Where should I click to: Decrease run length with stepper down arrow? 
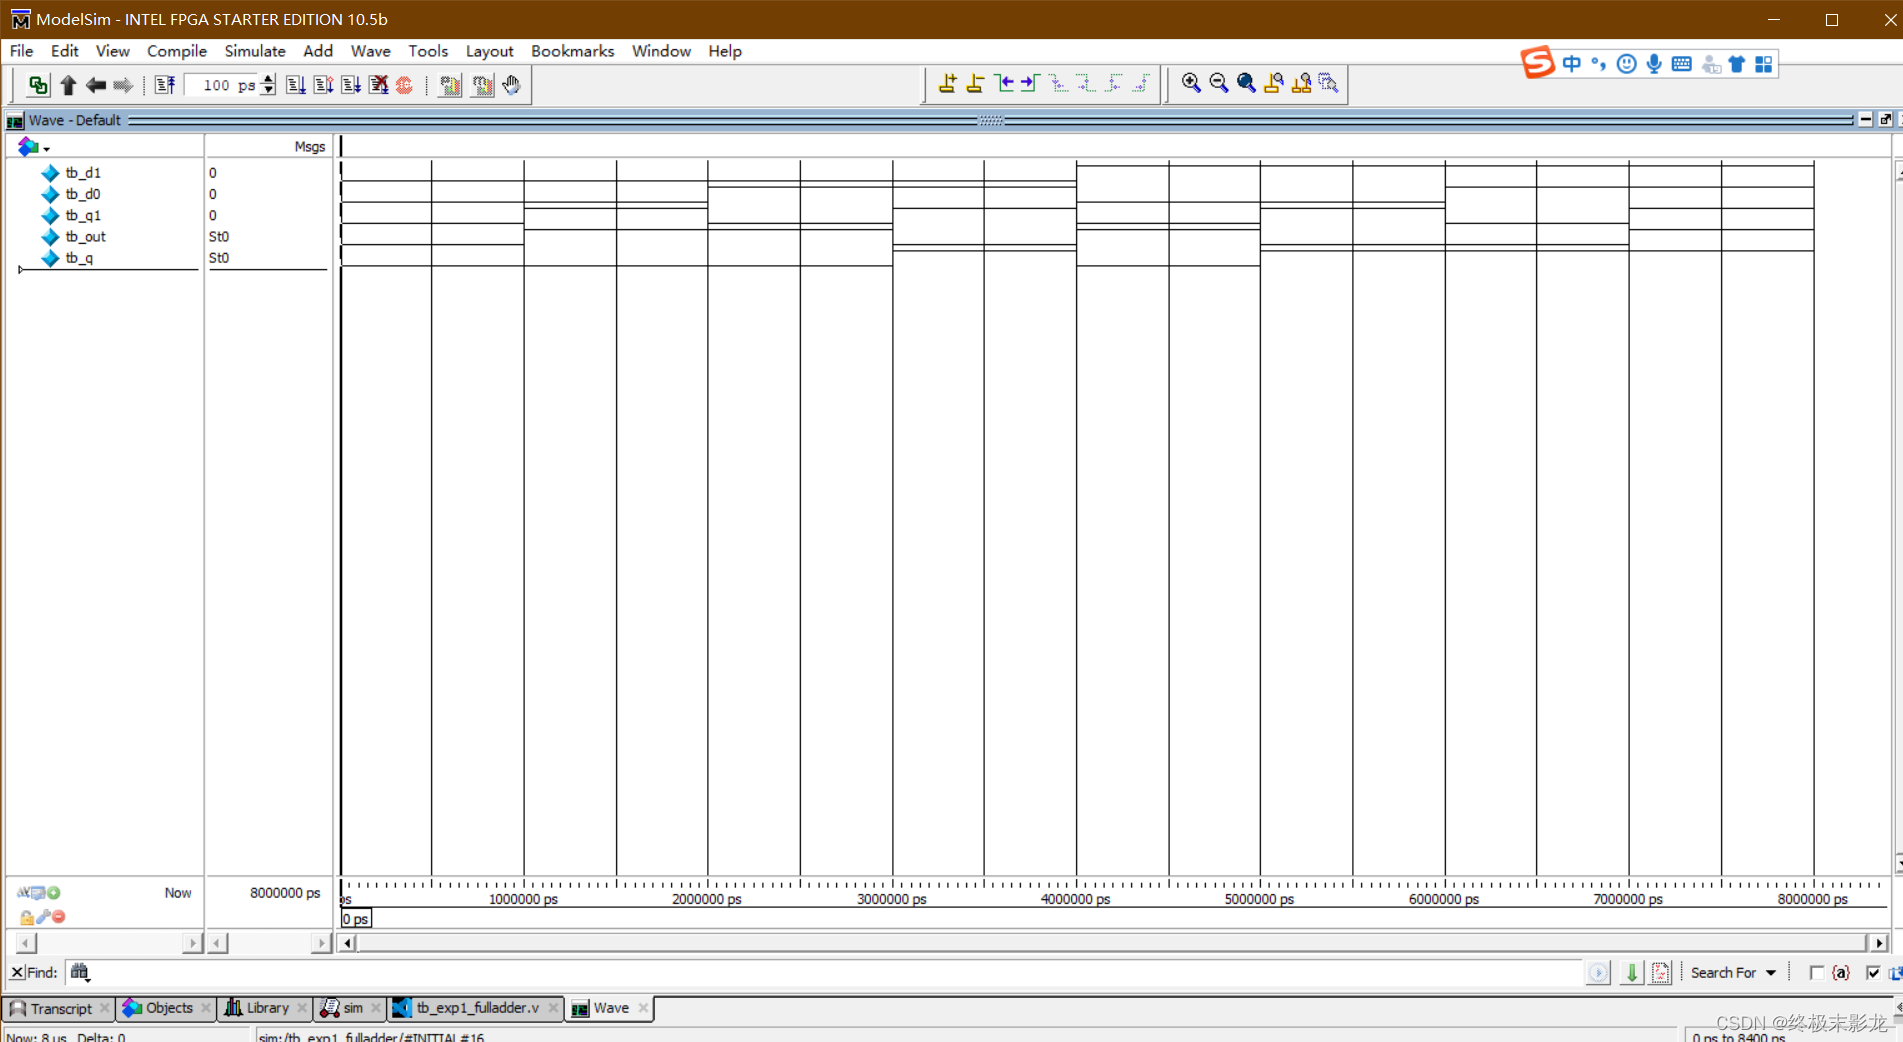(x=268, y=91)
